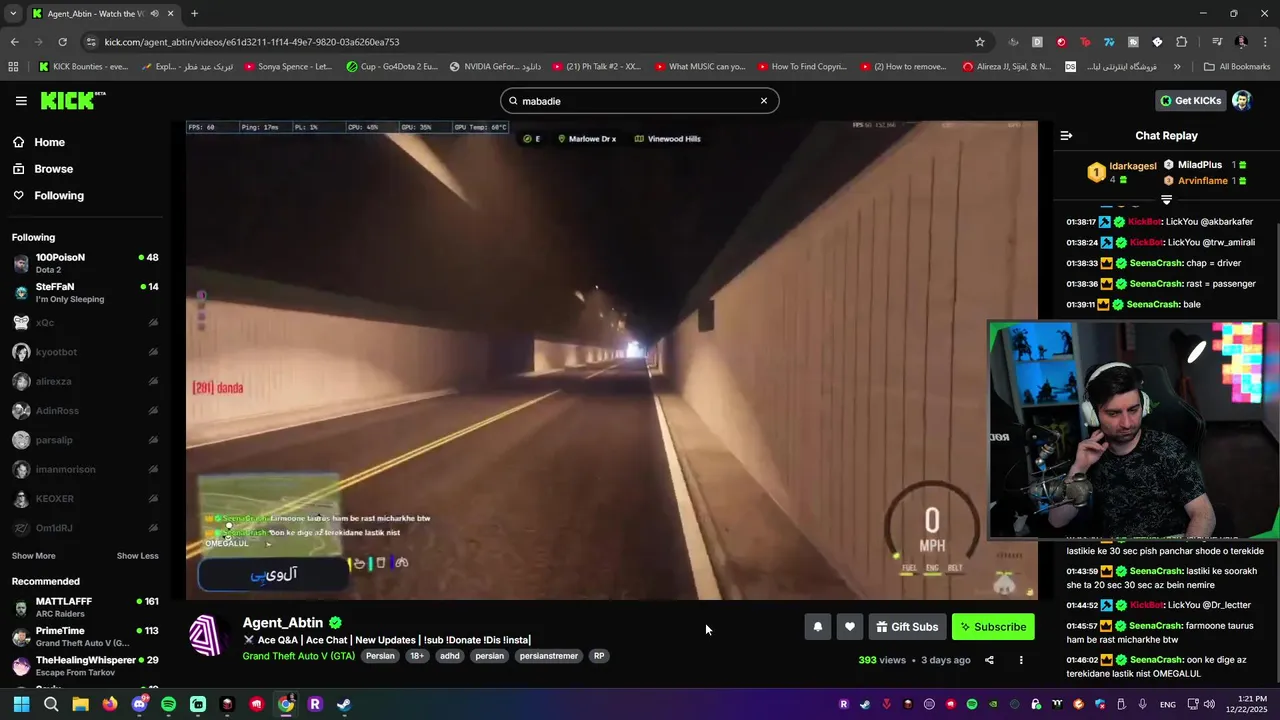Image resolution: width=1280 pixels, height=720 pixels.
Task: Click Agent_Abtin channel avatar
Action: click(x=208, y=636)
